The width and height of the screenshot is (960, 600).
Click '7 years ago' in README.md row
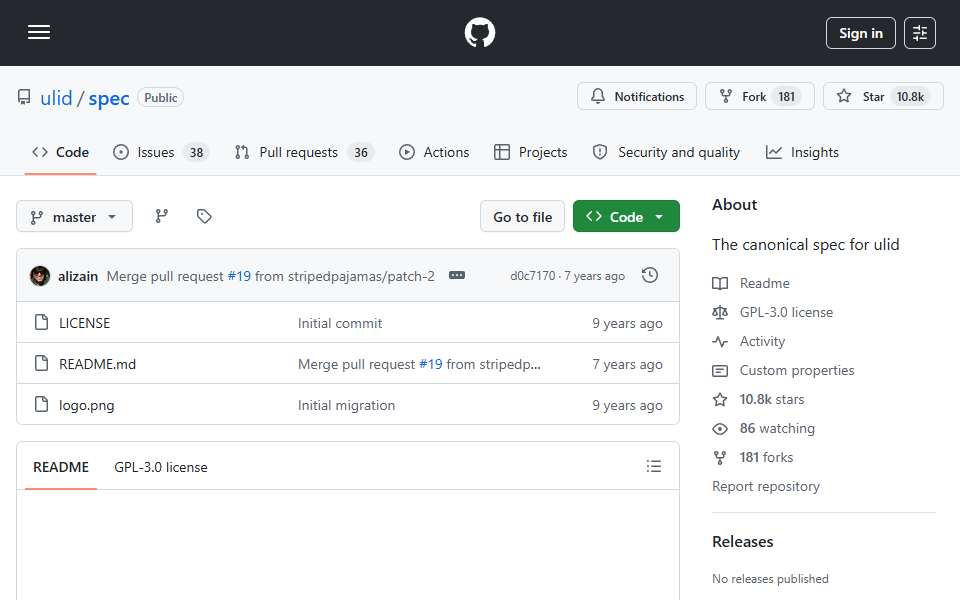click(627, 364)
